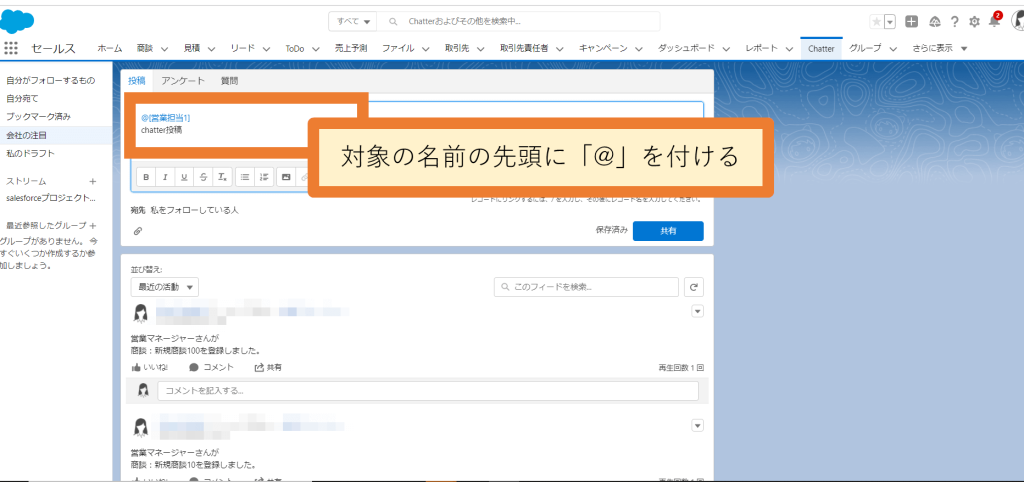Screen dimensions: 1024x482
Task: Open the setup gear icon
Action: 974,22
